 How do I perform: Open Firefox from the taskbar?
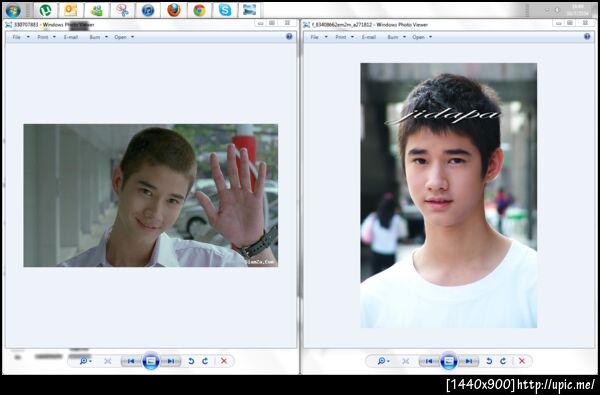174,10
